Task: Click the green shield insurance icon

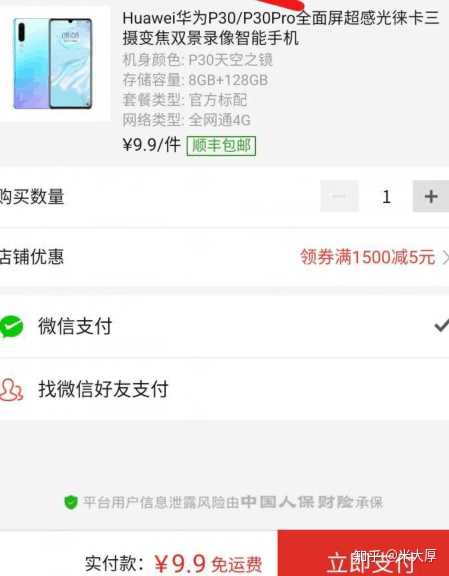Action: point(71,502)
